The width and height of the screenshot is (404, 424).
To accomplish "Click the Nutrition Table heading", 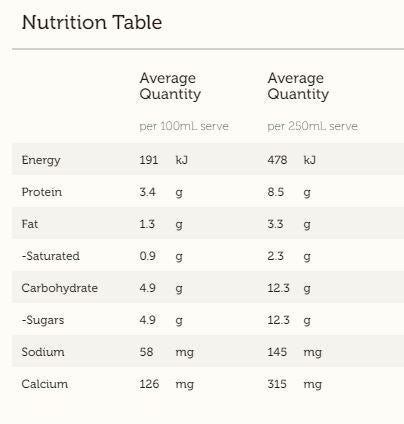I will tap(92, 23).
